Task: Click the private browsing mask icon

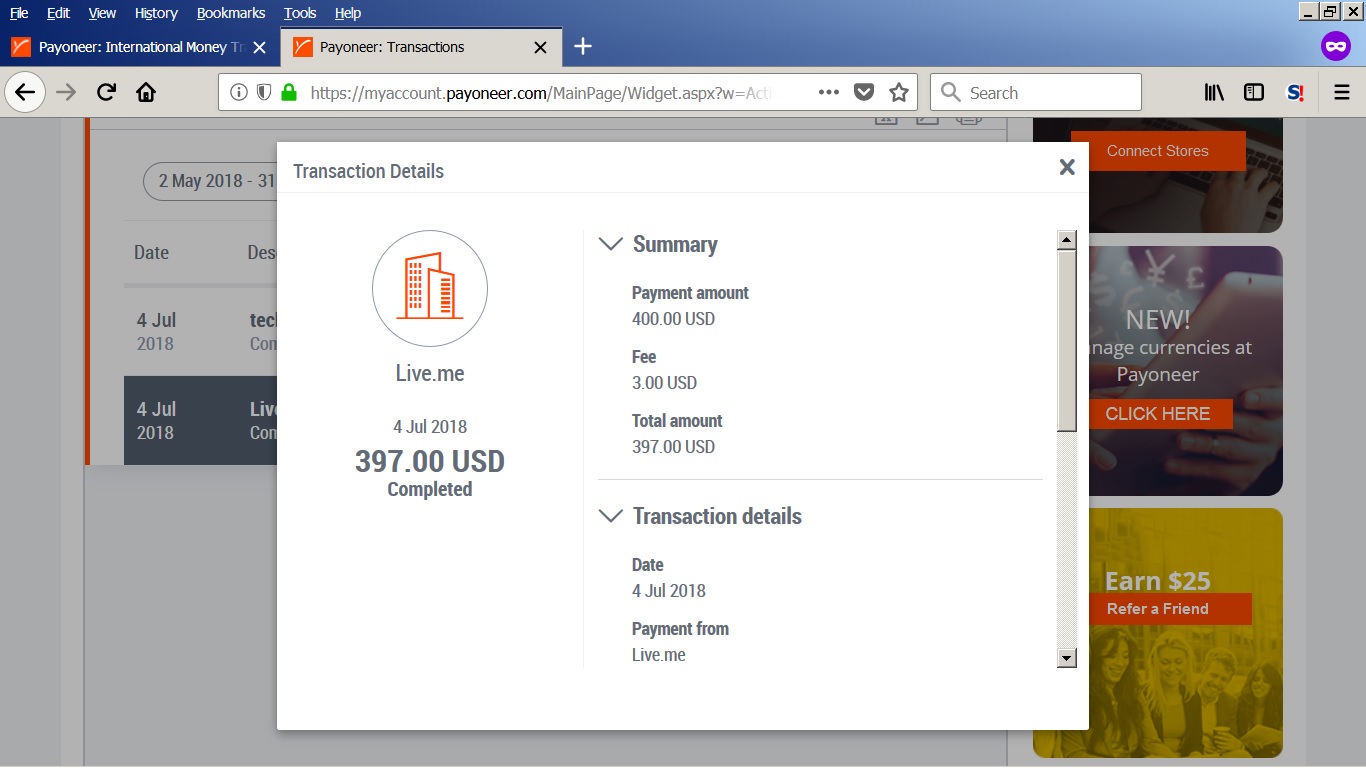Action: 1336,46
